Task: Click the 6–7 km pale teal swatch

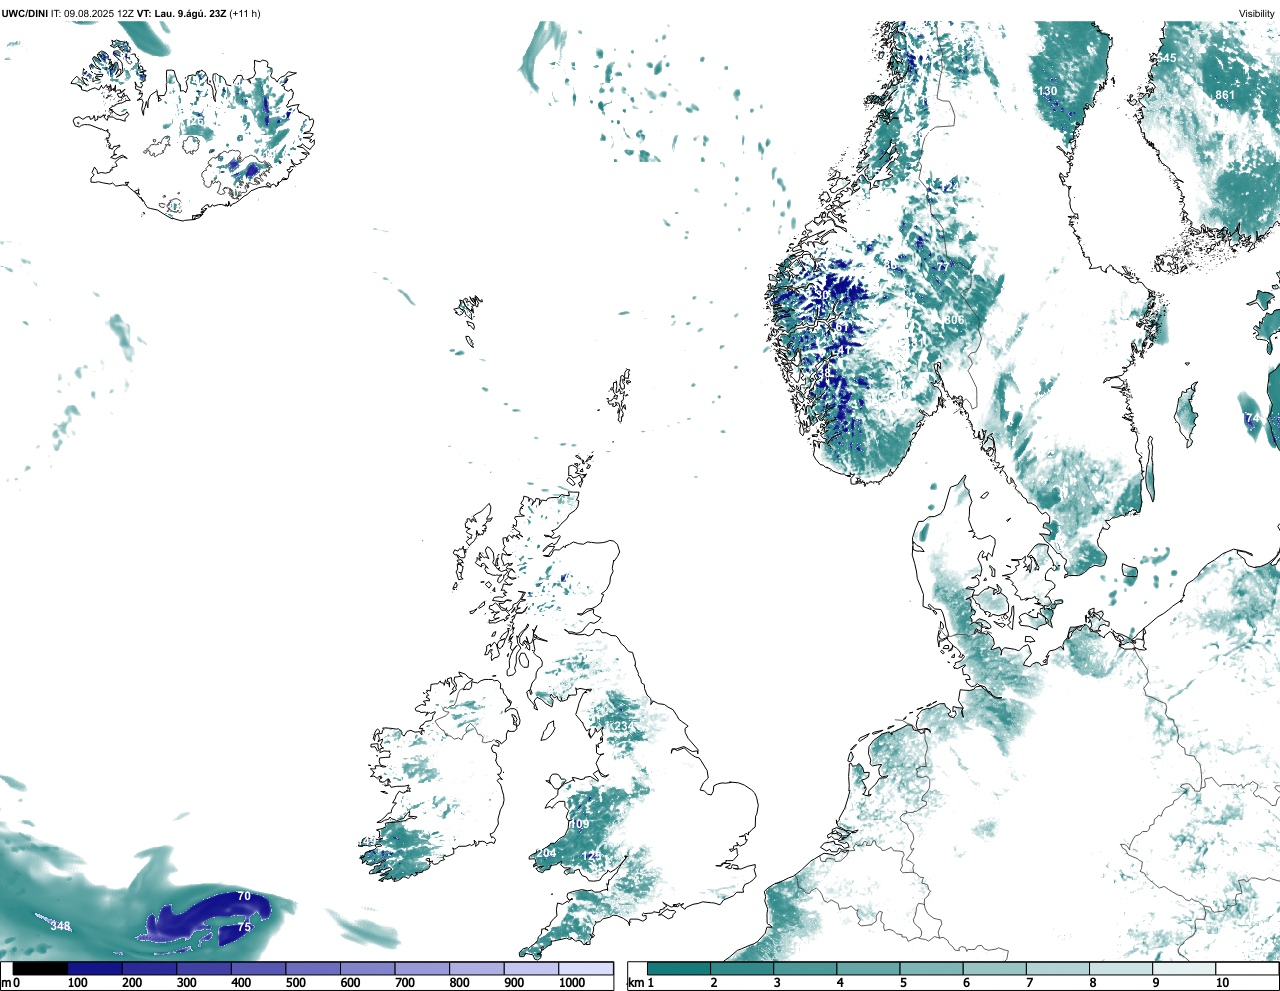Action: point(995,968)
